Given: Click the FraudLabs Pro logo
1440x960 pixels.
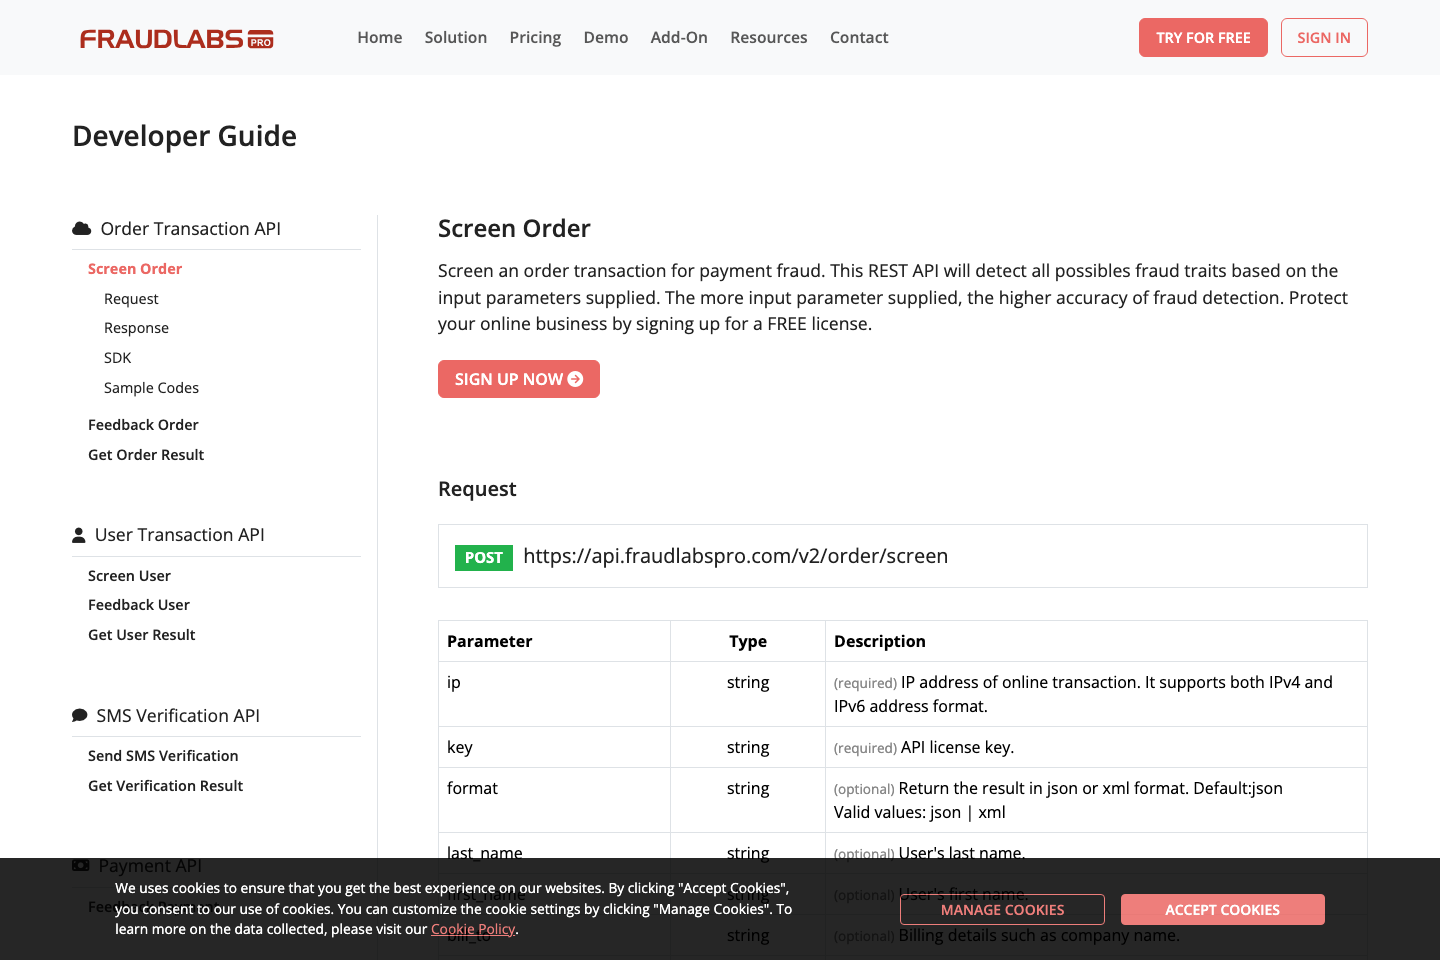Looking at the screenshot, I should click(x=176, y=37).
